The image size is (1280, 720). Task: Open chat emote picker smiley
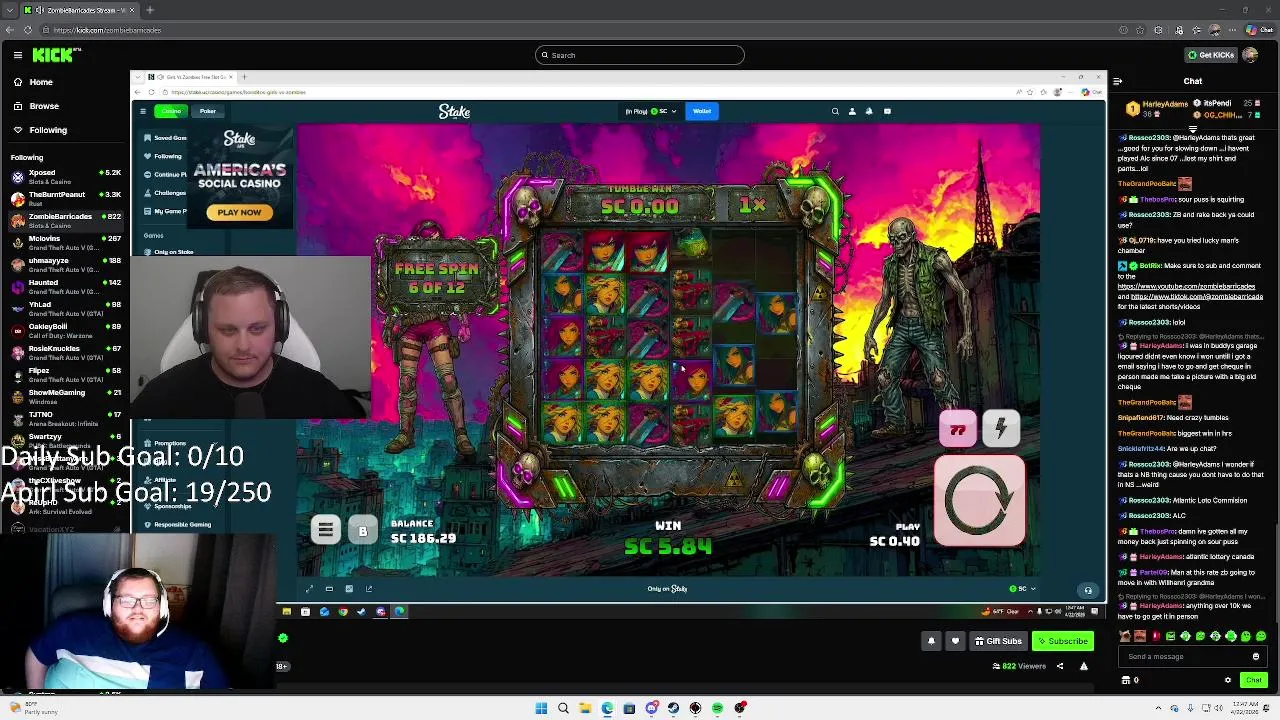point(1256,657)
